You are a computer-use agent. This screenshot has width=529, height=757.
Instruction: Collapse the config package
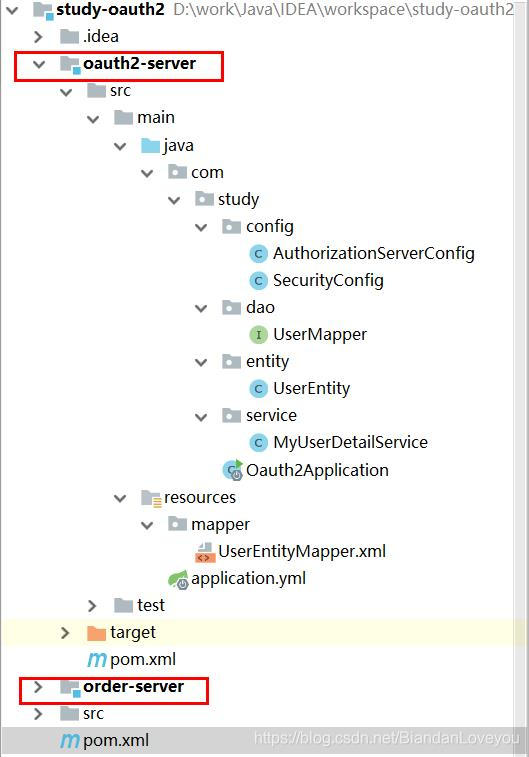click(201, 227)
